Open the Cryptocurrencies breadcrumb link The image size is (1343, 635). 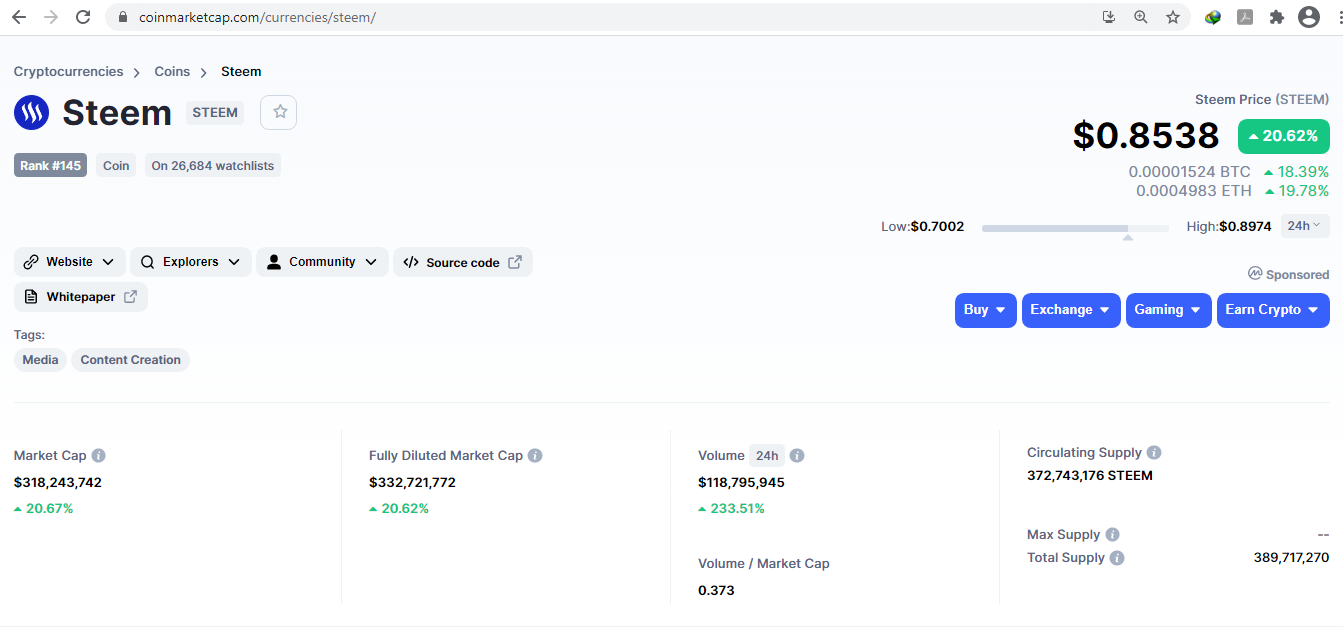coord(69,72)
